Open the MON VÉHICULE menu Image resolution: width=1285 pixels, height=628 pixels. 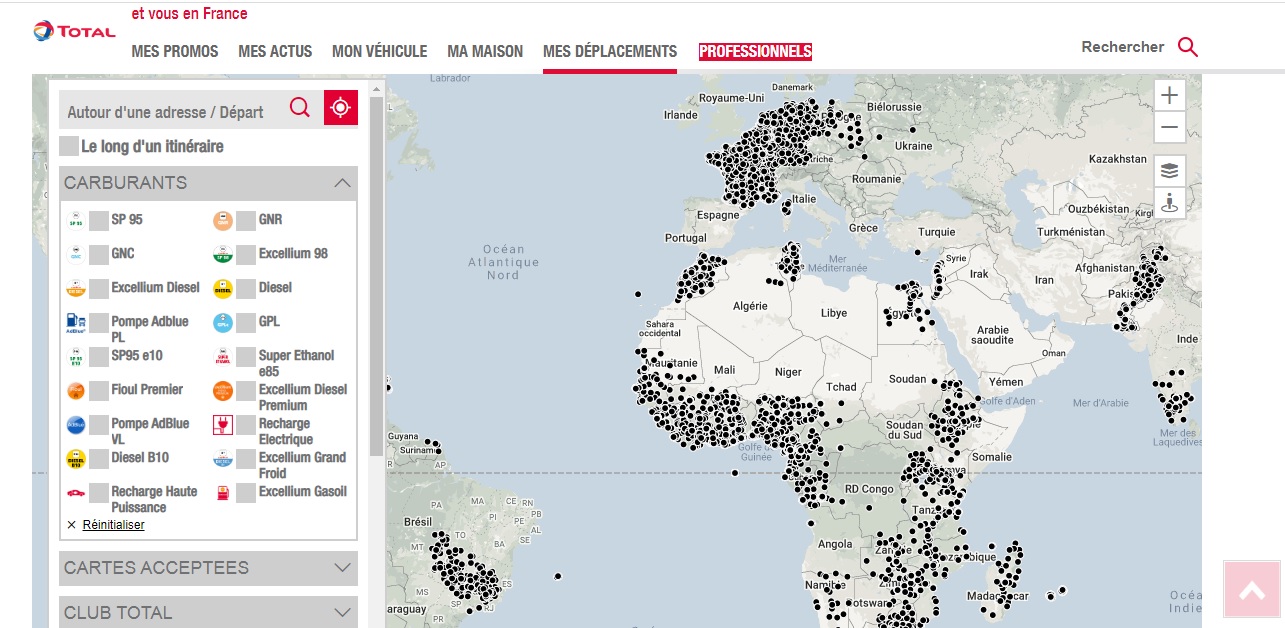[379, 52]
